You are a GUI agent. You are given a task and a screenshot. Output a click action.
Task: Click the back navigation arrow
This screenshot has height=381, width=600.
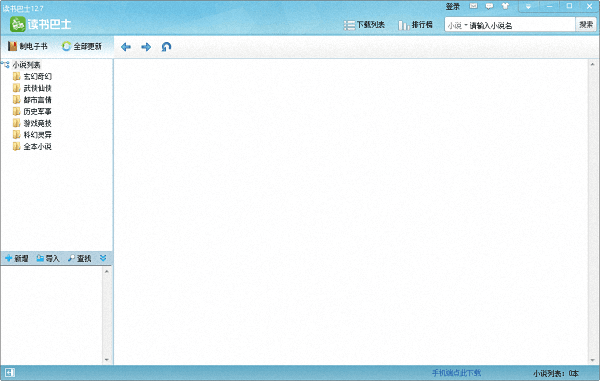[126, 47]
